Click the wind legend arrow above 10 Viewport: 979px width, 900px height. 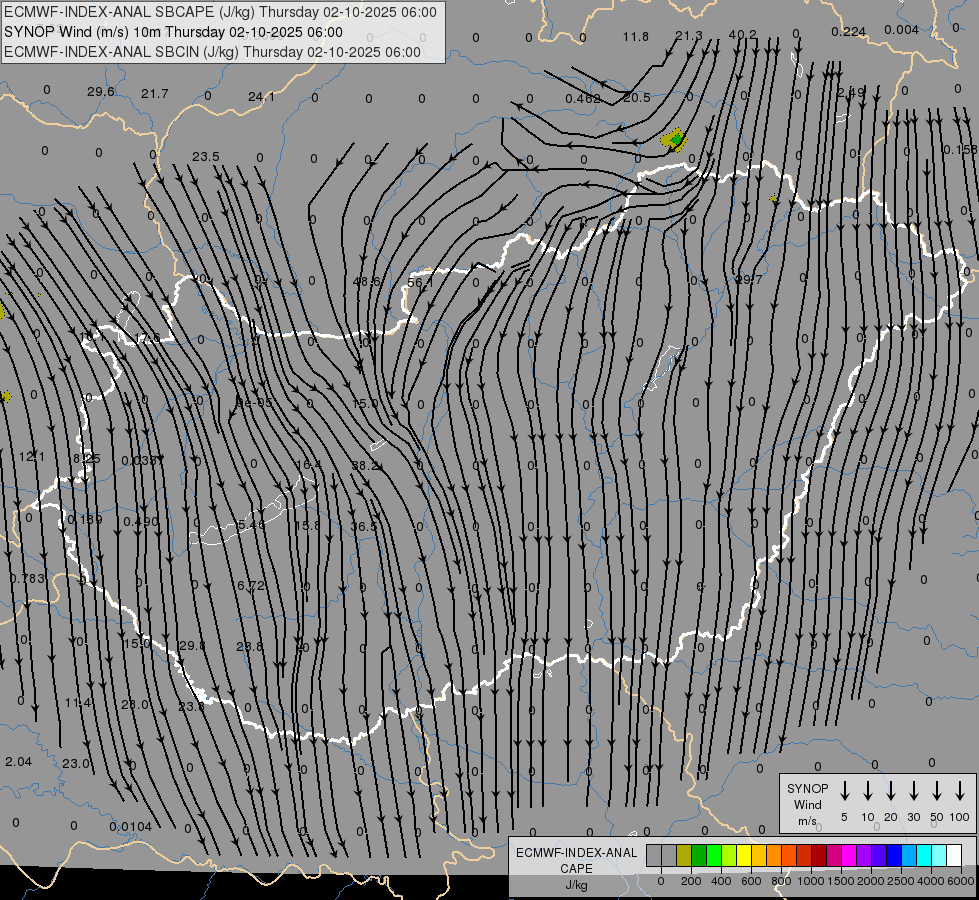[867, 791]
